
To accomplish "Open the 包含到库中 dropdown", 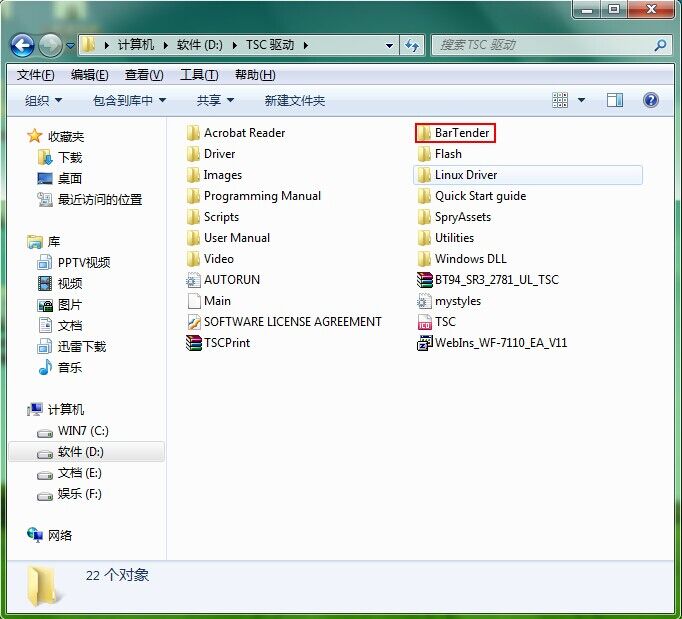I will pos(129,100).
